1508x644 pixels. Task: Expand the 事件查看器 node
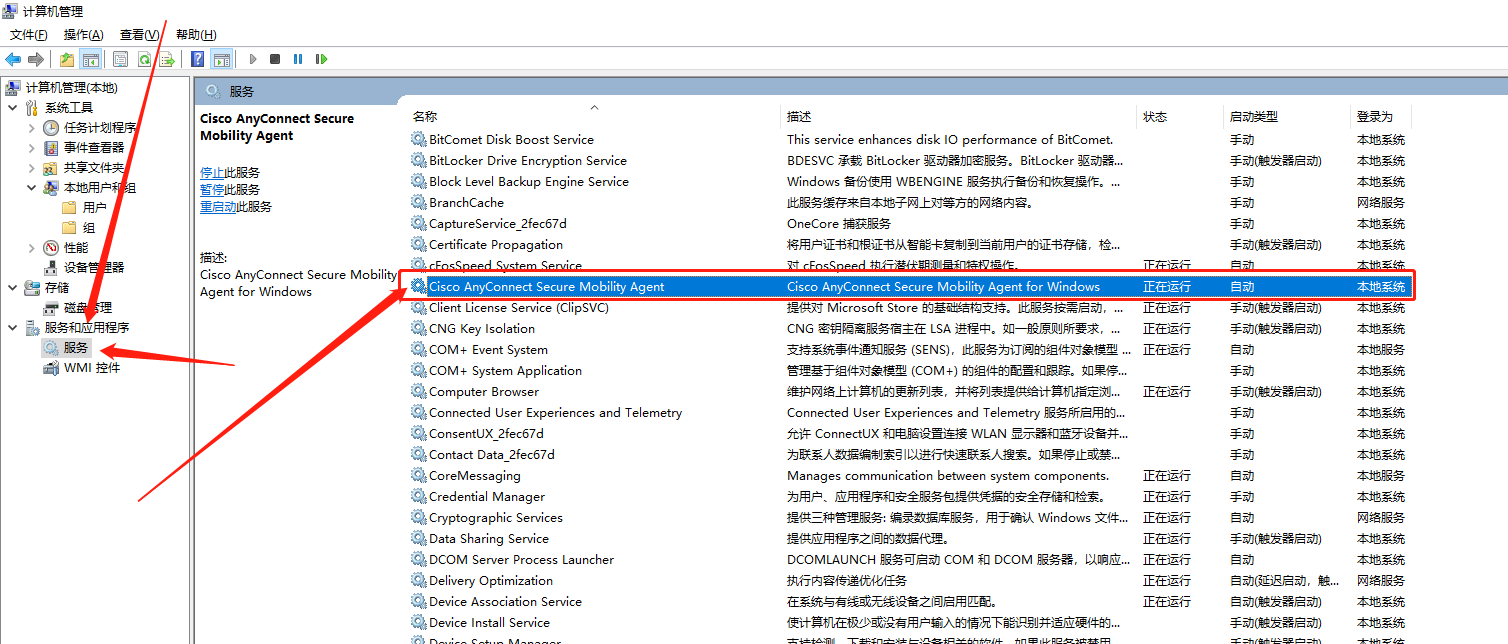[x=32, y=148]
